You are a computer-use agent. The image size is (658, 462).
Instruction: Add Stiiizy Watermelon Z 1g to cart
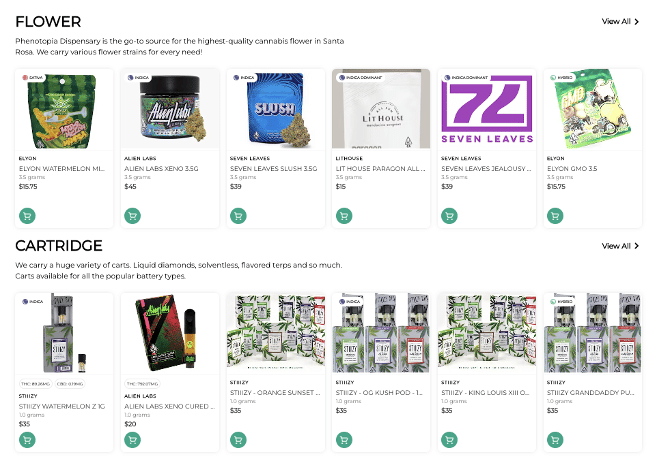pyautogui.click(x=26, y=439)
